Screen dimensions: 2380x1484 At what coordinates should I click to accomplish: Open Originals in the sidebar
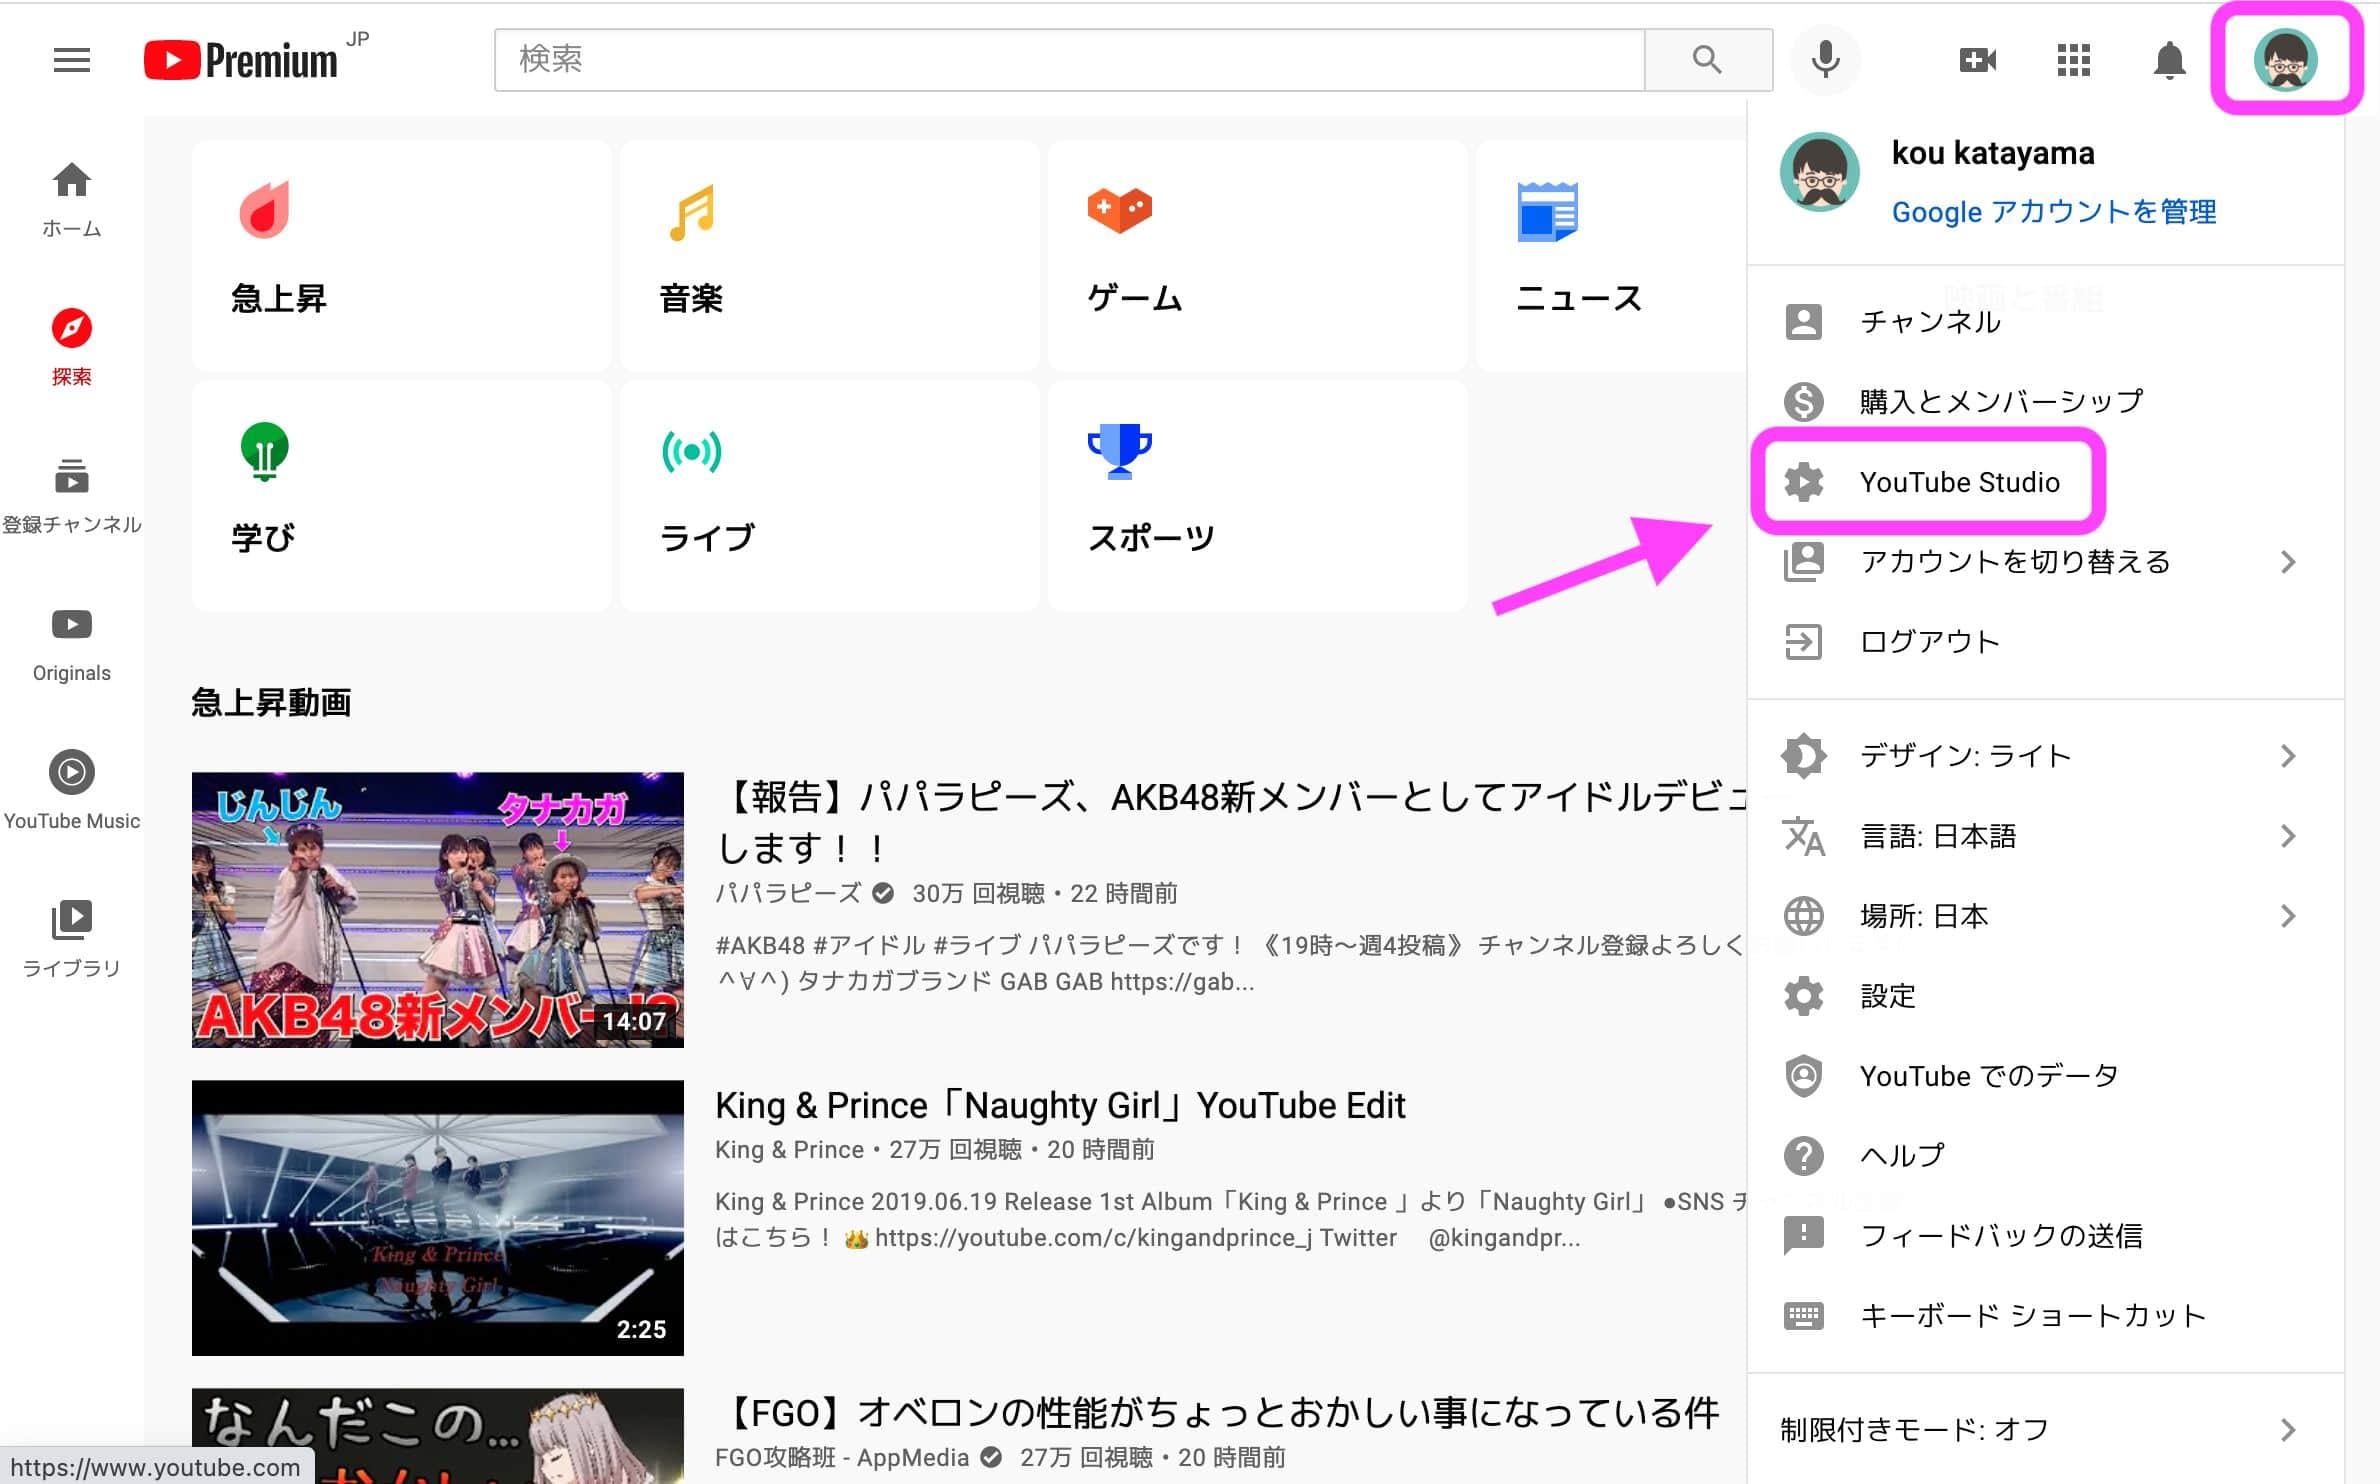[72, 644]
